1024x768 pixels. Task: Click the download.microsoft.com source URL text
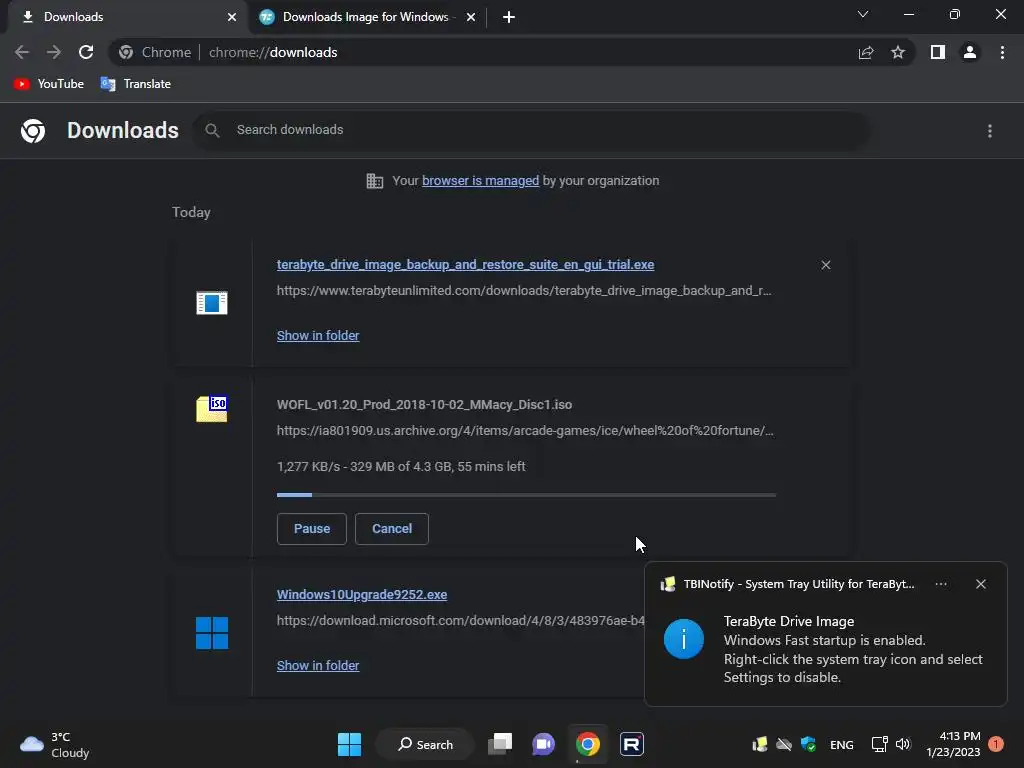tap(460, 620)
